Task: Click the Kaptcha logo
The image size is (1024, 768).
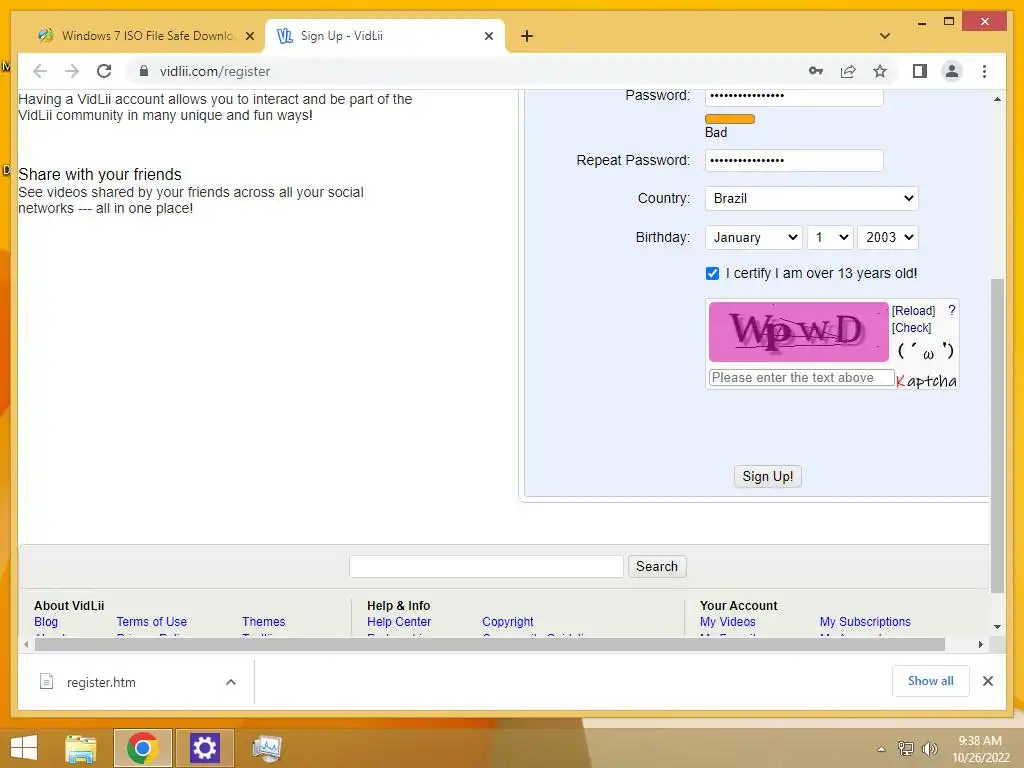Action: pos(926,381)
